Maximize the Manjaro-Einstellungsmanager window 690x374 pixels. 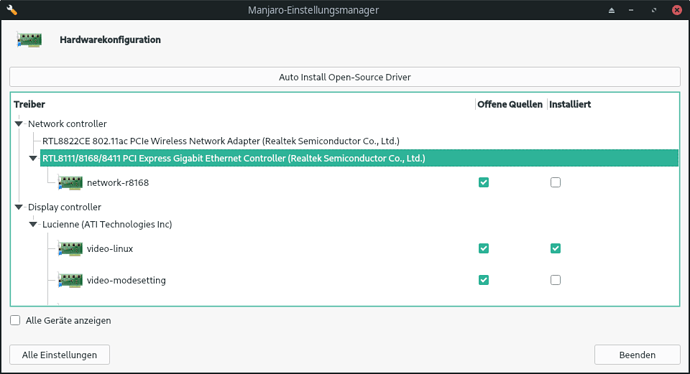(654, 10)
